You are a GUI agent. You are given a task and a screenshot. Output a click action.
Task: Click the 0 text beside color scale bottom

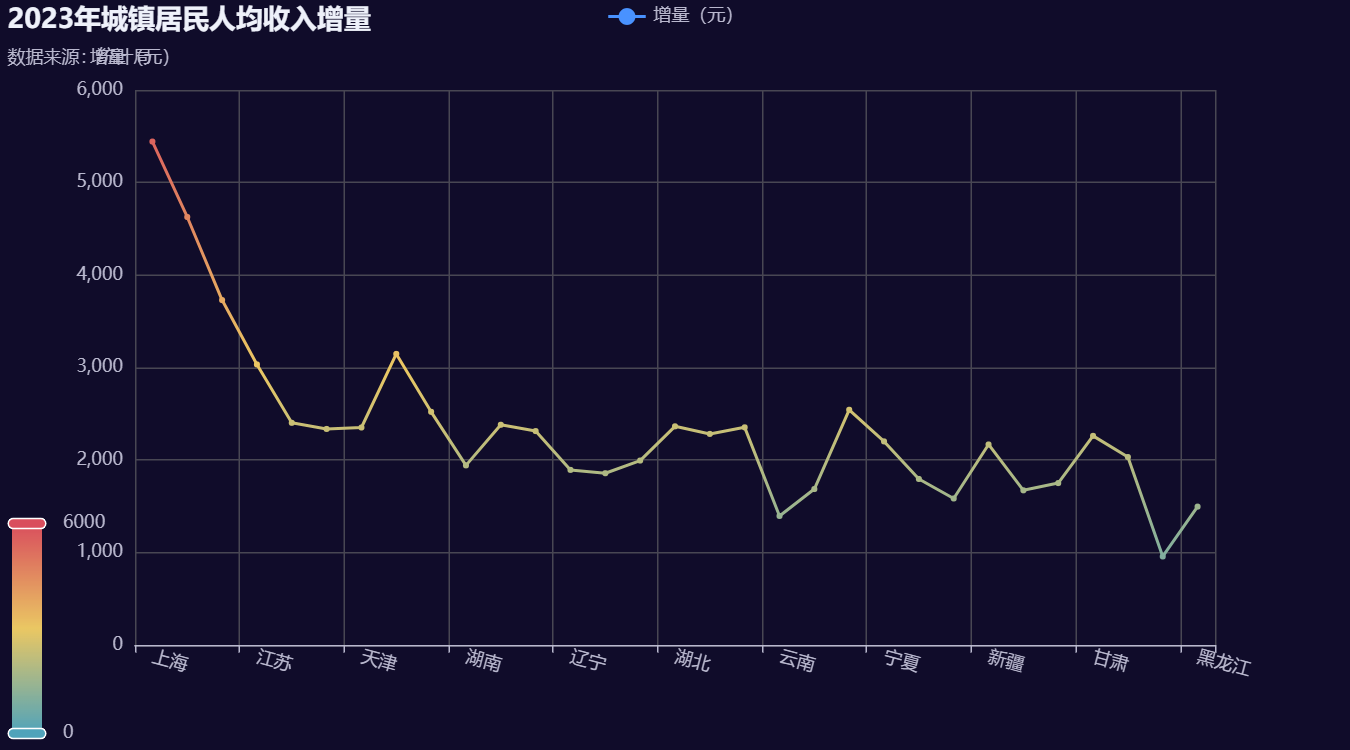[68, 732]
